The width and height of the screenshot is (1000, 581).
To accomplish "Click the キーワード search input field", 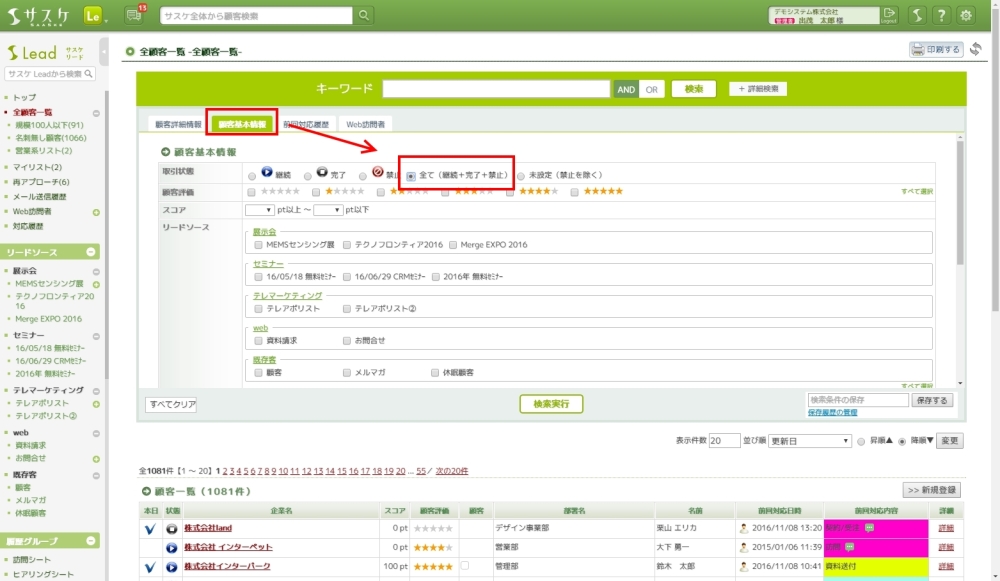I will click(495, 89).
